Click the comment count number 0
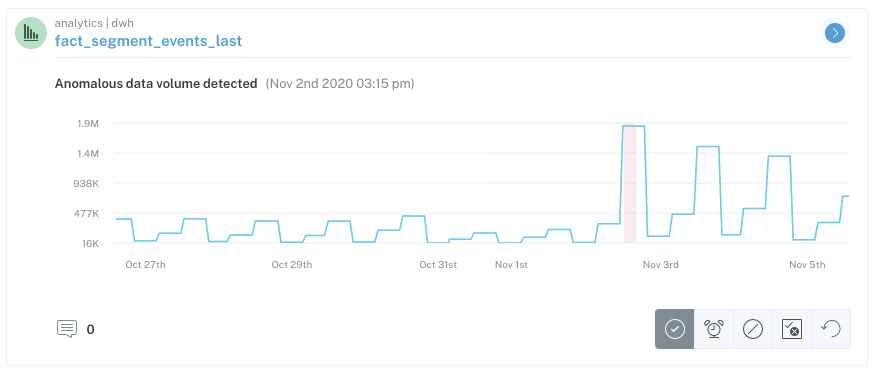This screenshot has height=375, width=872. 91,329
